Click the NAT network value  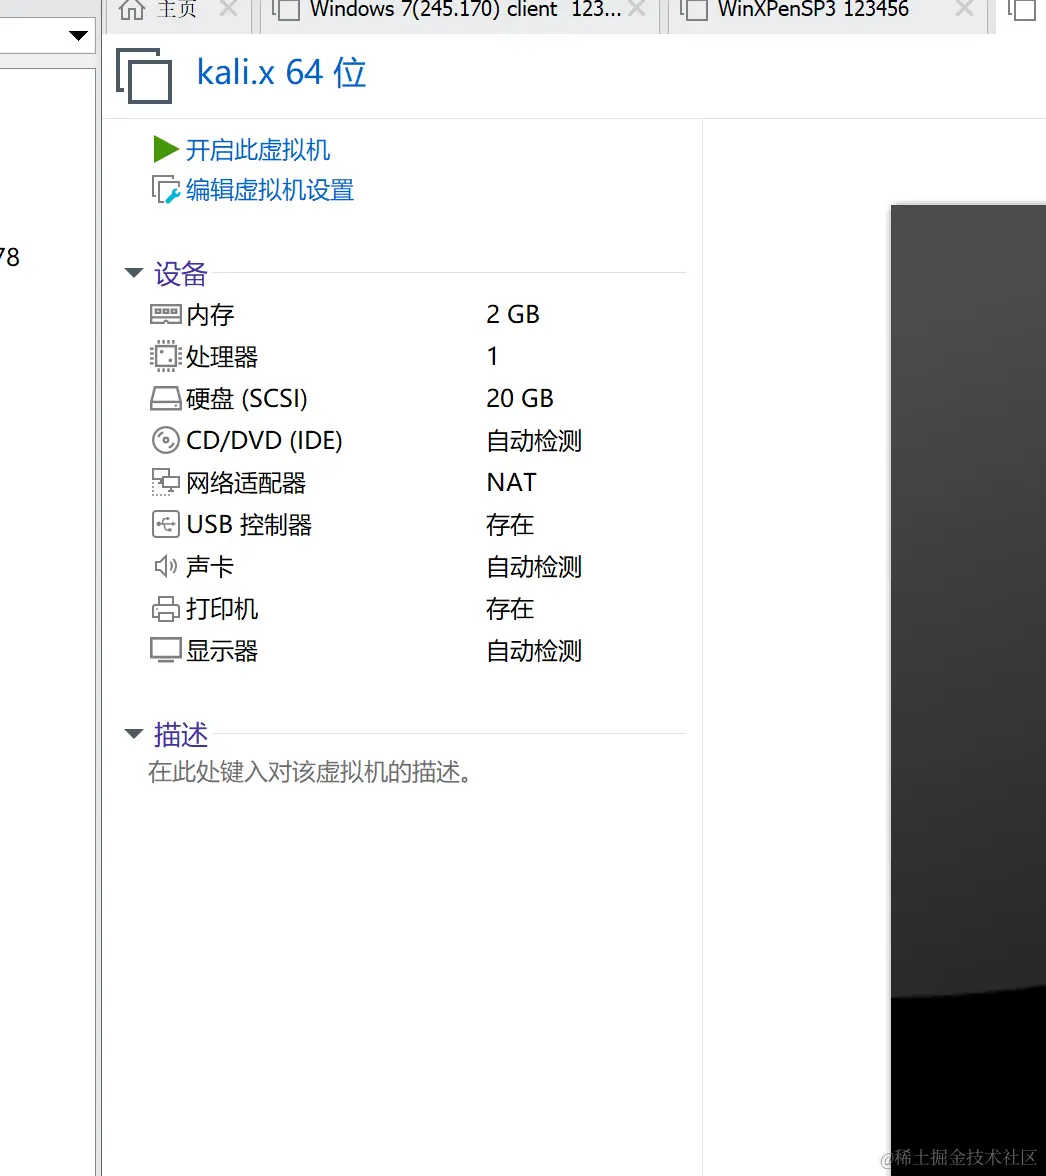(511, 482)
